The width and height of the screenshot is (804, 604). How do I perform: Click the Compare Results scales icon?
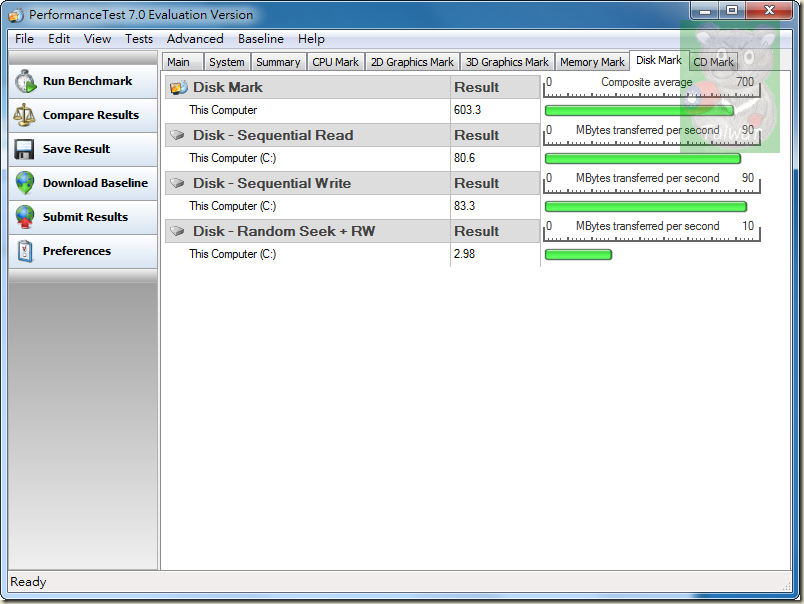[24, 115]
